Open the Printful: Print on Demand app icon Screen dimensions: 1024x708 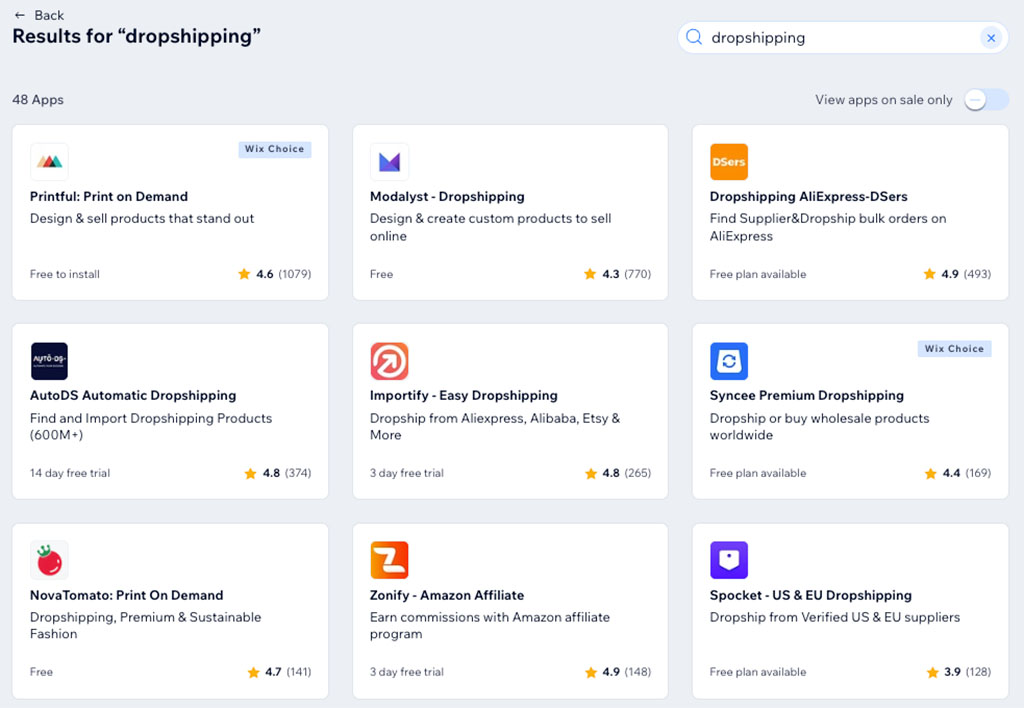(x=48, y=162)
